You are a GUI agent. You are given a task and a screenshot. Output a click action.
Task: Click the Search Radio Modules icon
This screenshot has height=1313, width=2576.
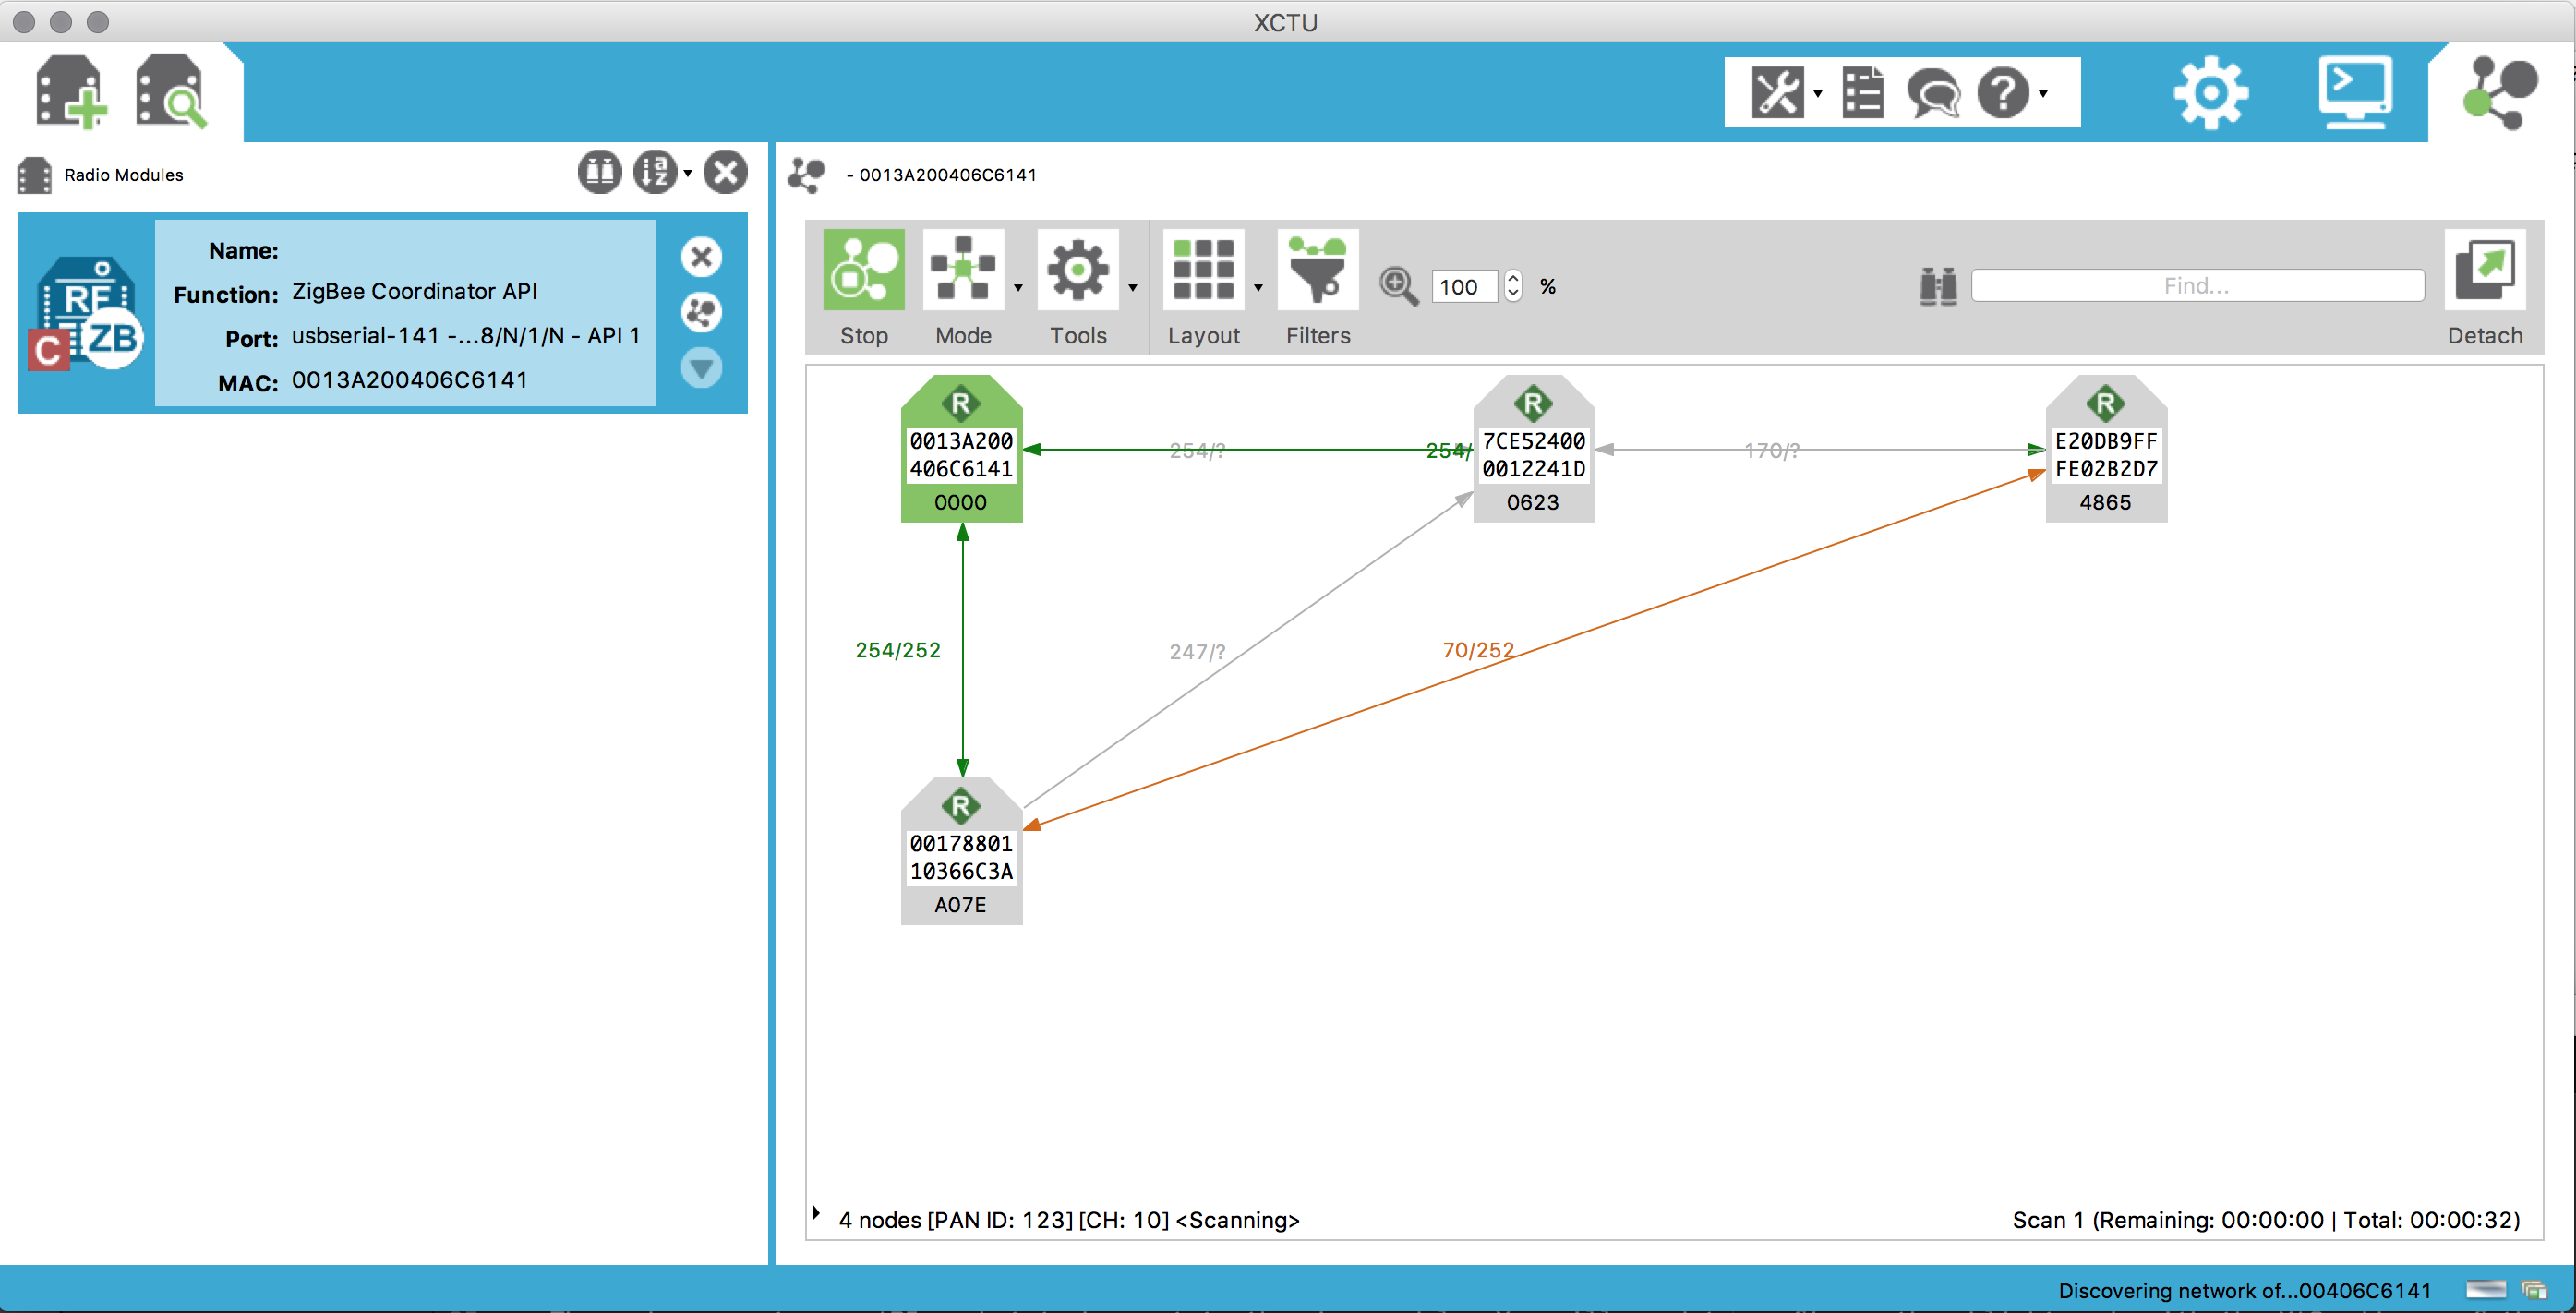point(169,94)
